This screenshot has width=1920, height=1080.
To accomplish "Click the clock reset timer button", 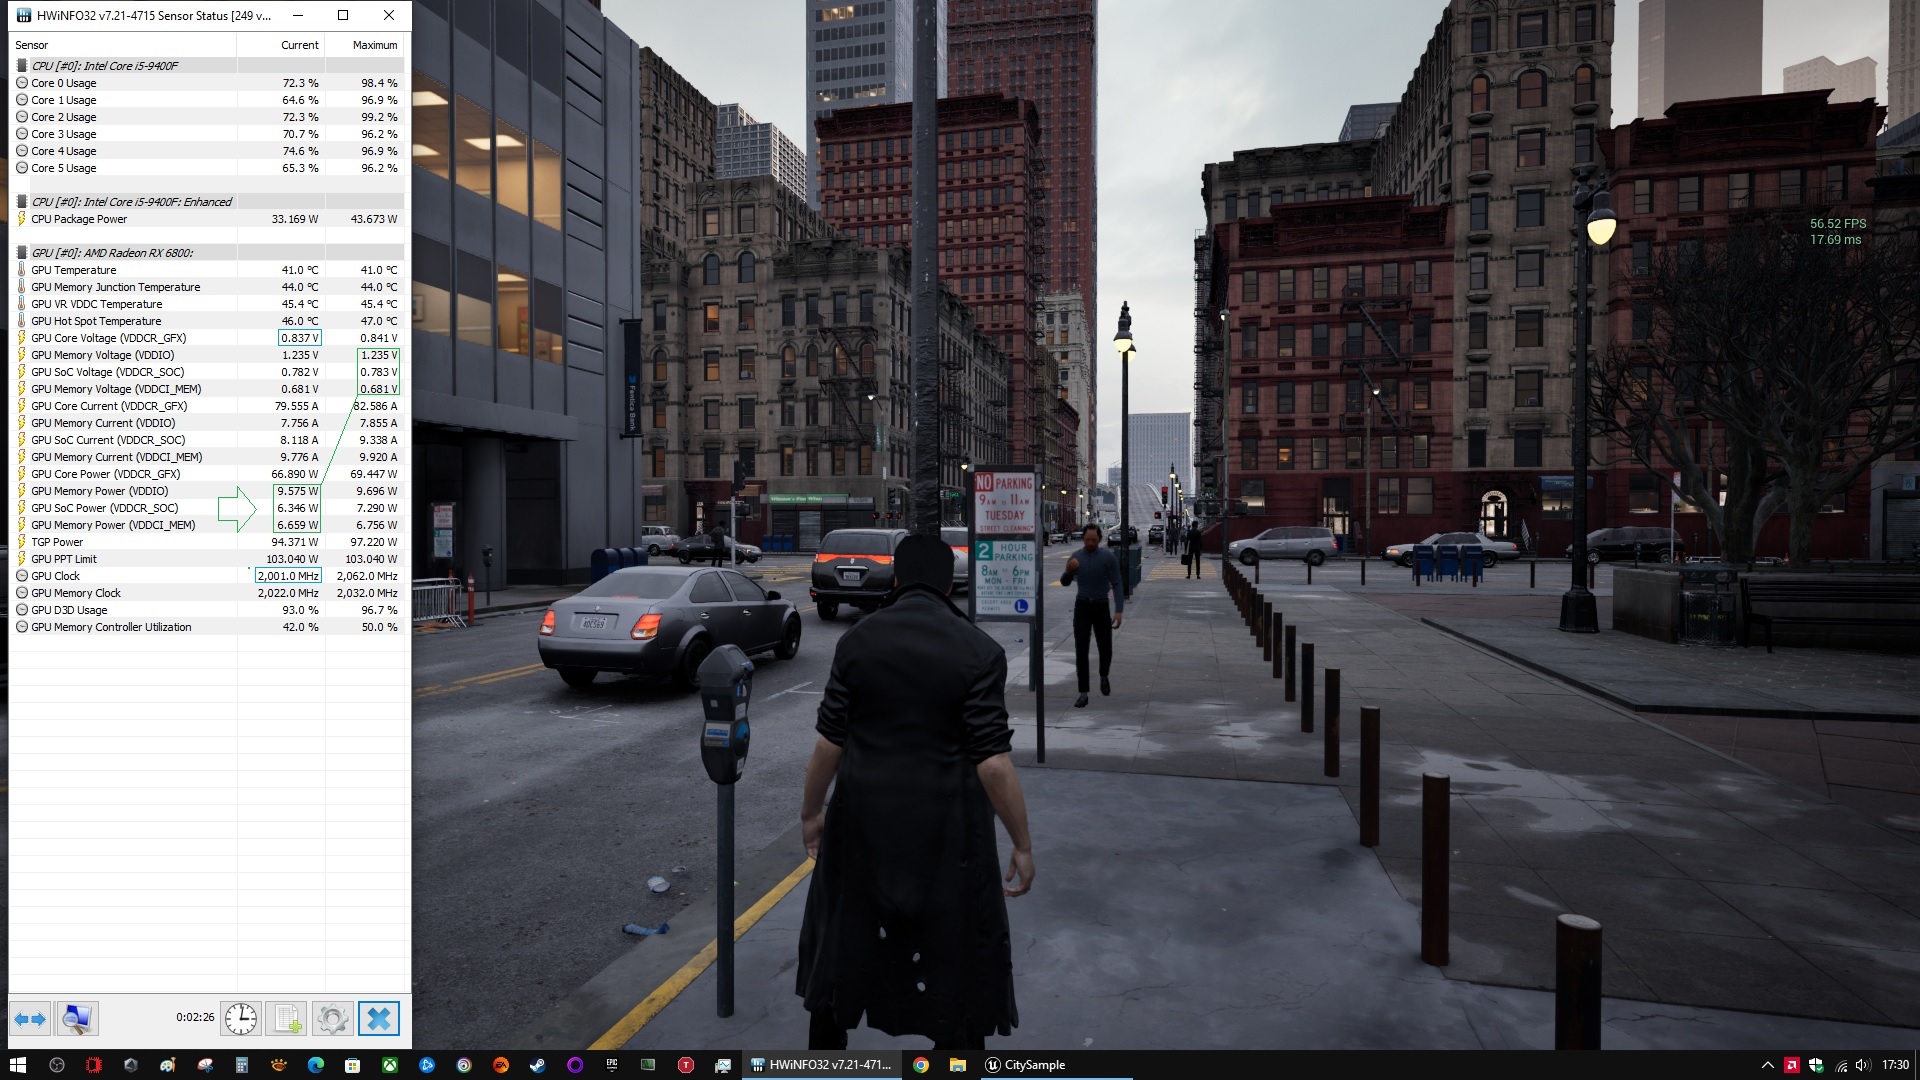I will coord(240,1019).
